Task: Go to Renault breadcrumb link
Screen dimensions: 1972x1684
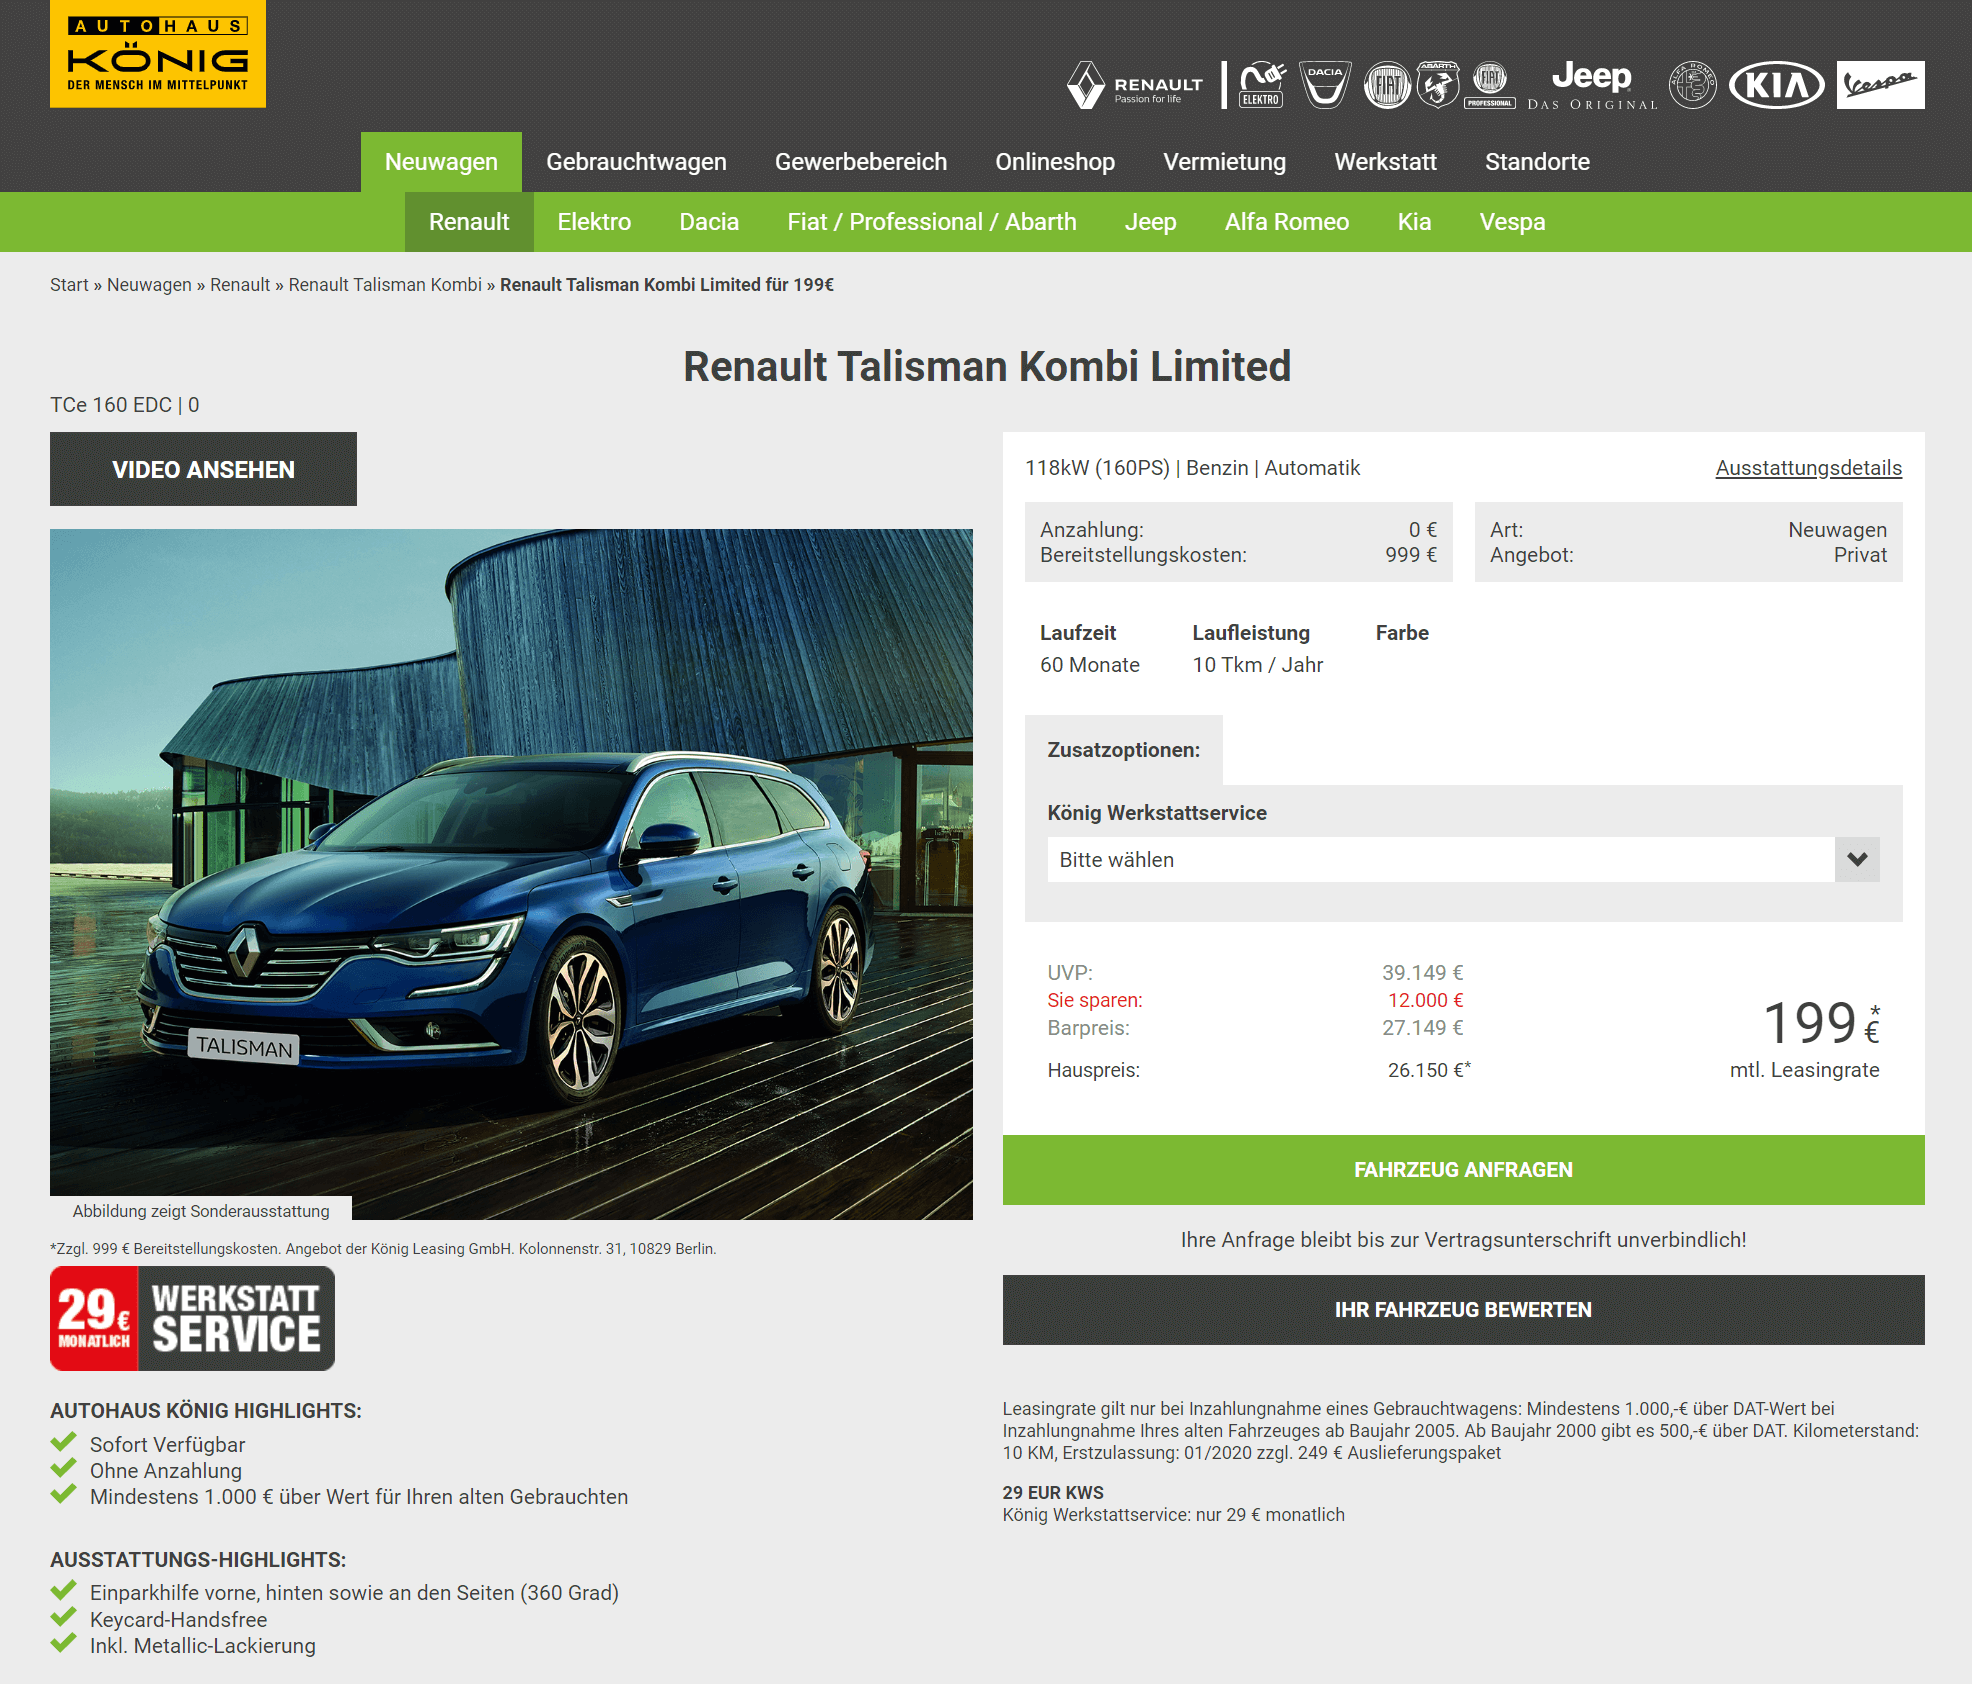Action: 240,285
